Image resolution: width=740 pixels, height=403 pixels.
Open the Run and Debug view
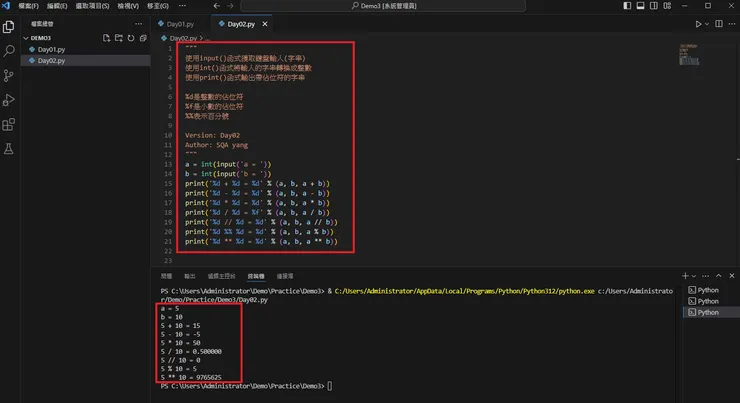coord(8,100)
